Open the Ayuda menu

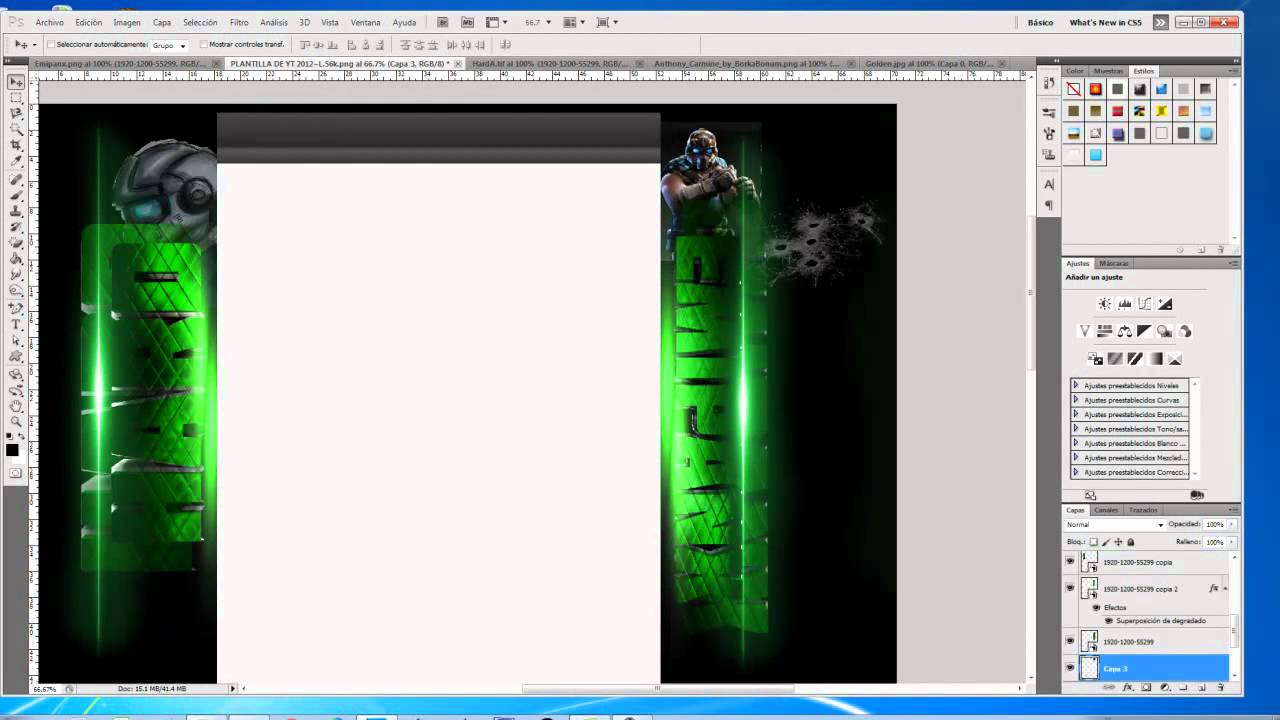(x=404, y=22)
